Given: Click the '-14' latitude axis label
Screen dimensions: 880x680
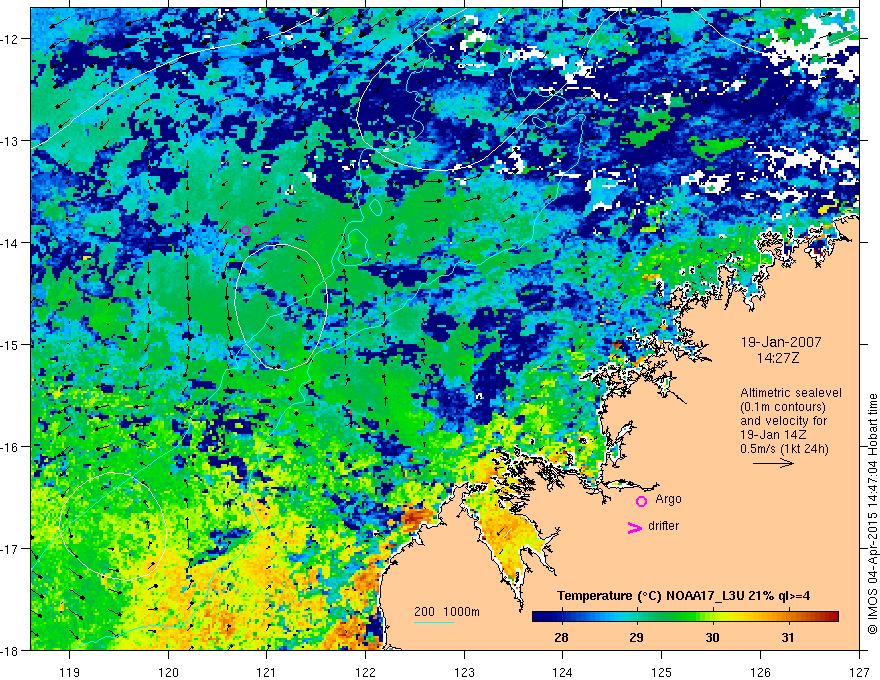Looking at the screenshot, I should [x=11, y=243].
